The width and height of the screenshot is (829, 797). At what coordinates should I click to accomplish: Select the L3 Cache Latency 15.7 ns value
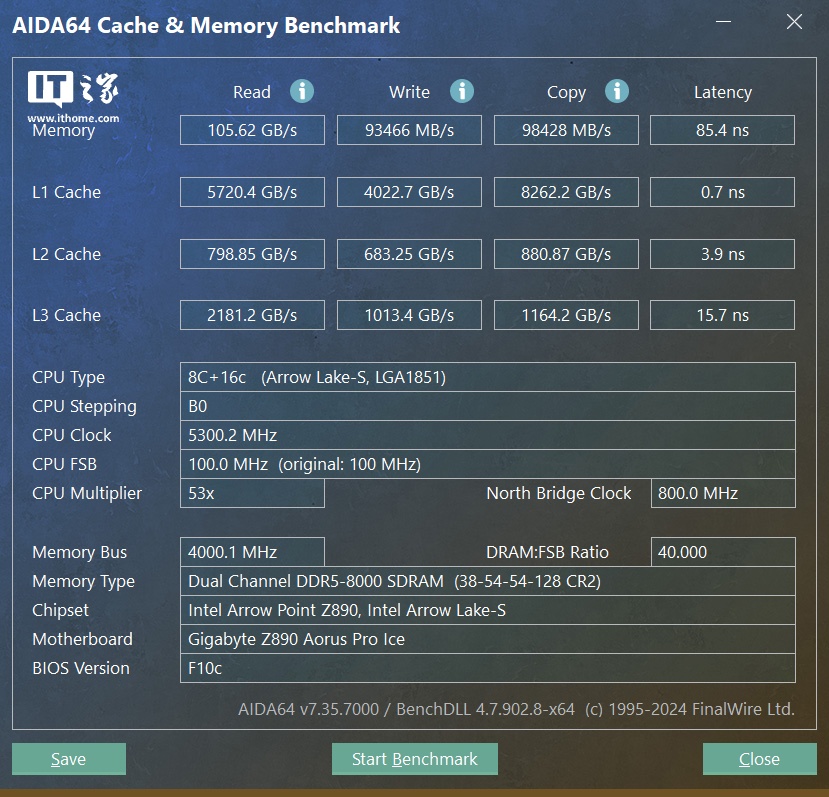click(722, 315)
